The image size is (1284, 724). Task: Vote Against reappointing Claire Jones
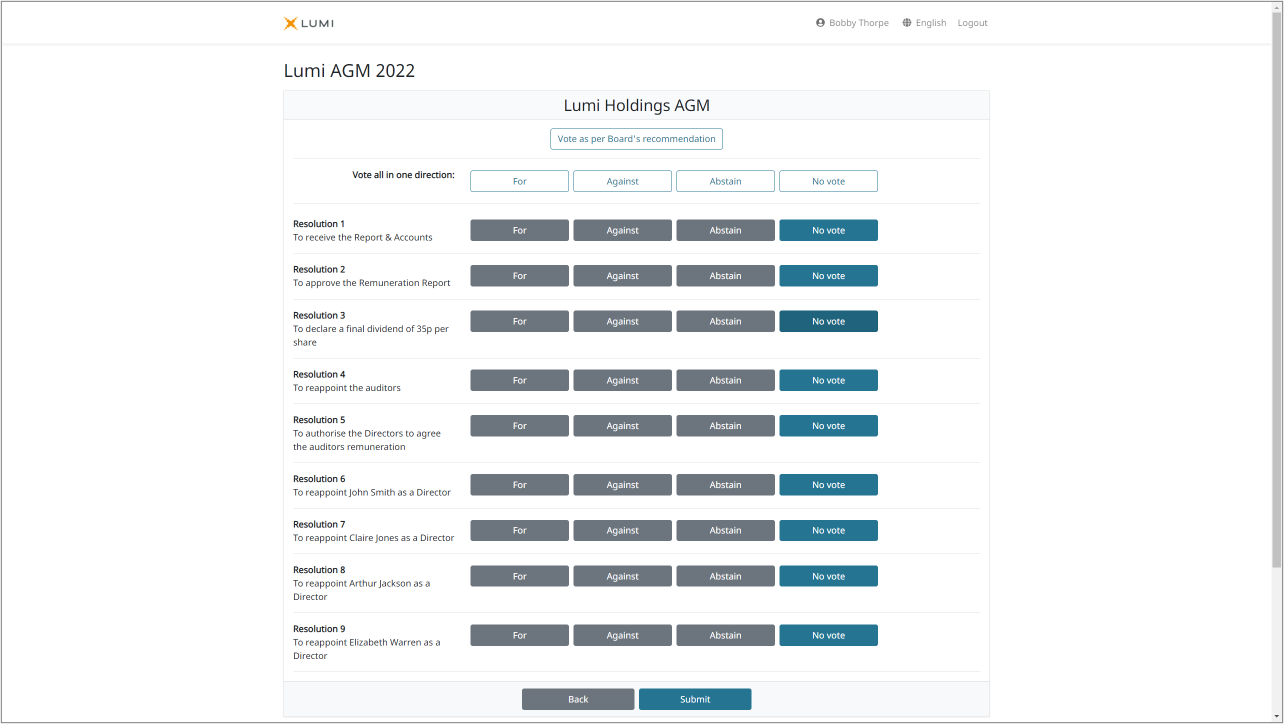point(622,530)
